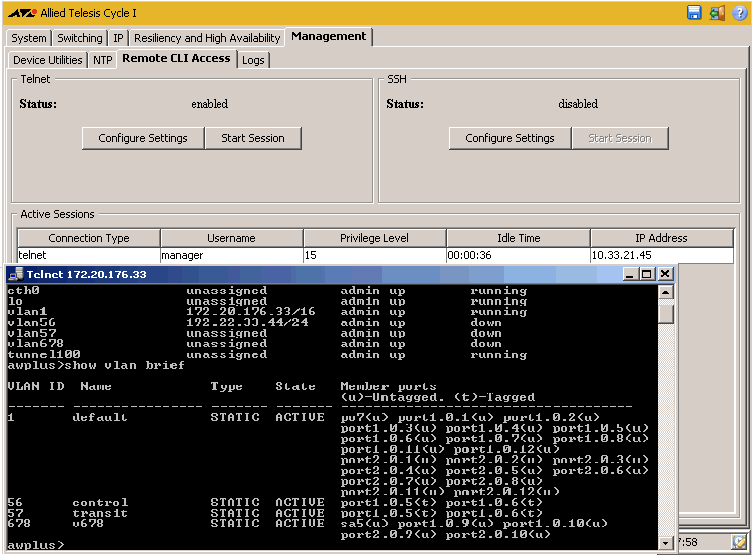The height and width of the screenshot is (555, 752).
Task: Click IP address 10.33.21.45 cell
Action: [661, 255]
